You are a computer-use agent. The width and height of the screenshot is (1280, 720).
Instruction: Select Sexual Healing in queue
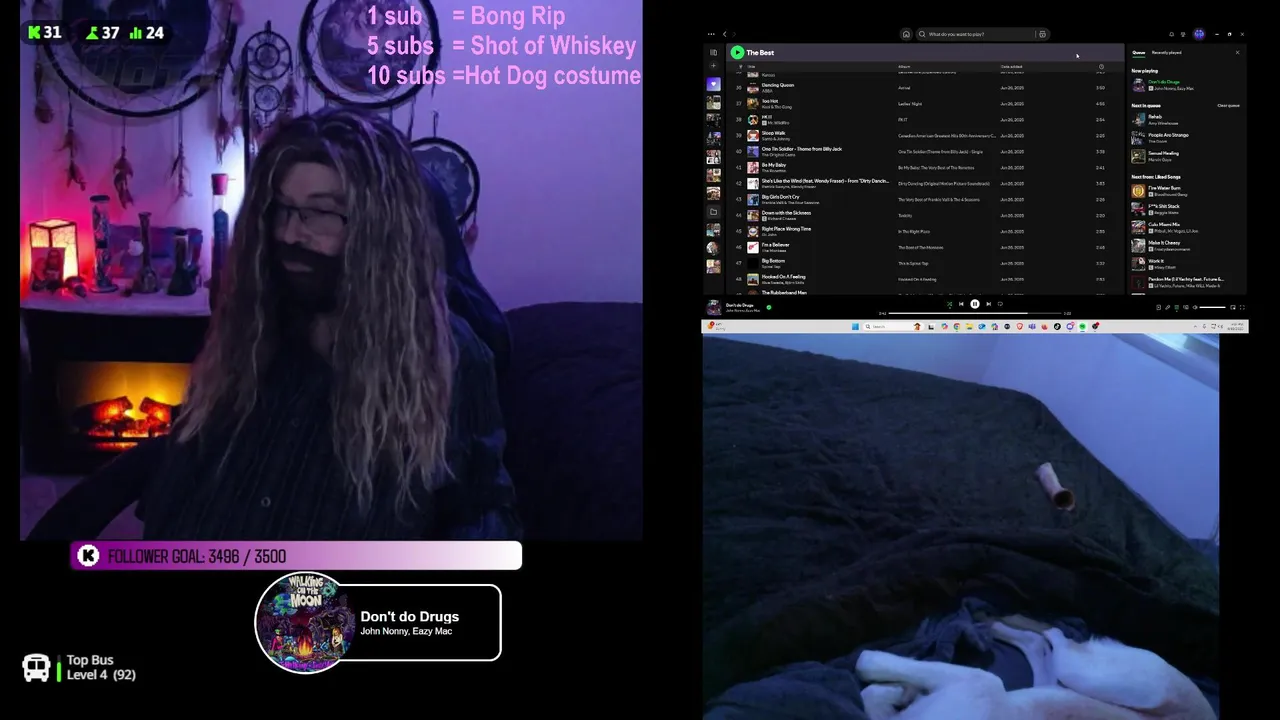click(x=1185, y=155)
